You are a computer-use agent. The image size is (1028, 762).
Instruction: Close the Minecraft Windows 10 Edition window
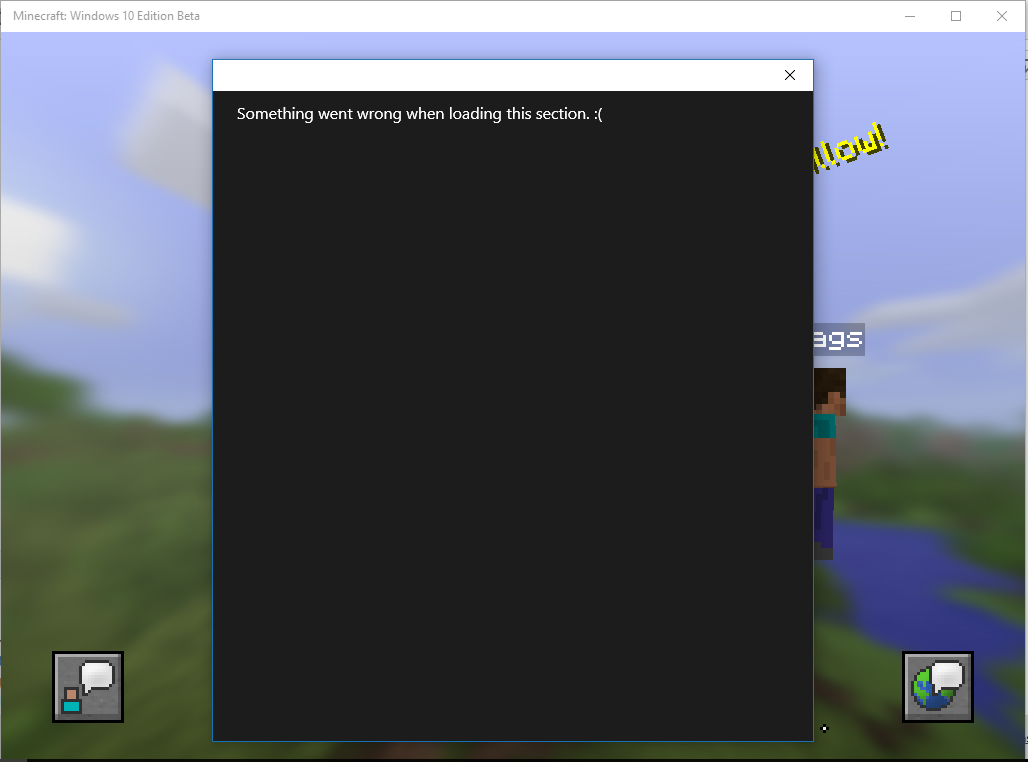(x=1002, y=16)
